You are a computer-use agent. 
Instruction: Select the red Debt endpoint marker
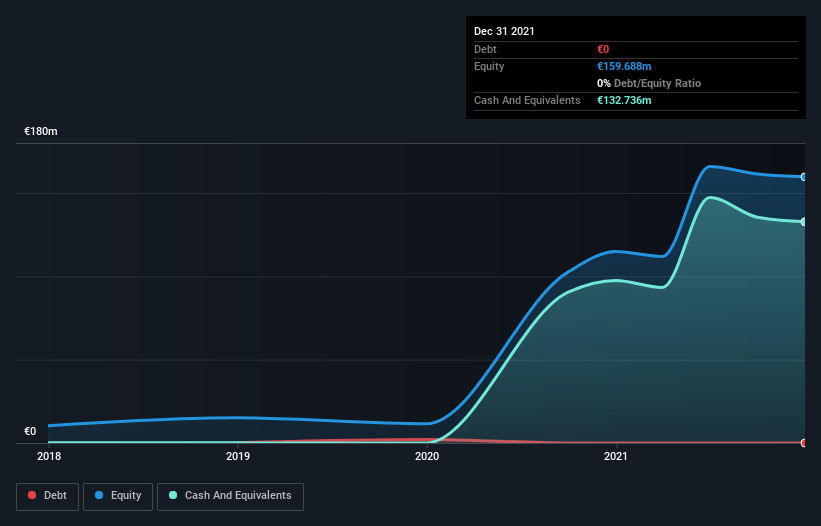[804, 443]
